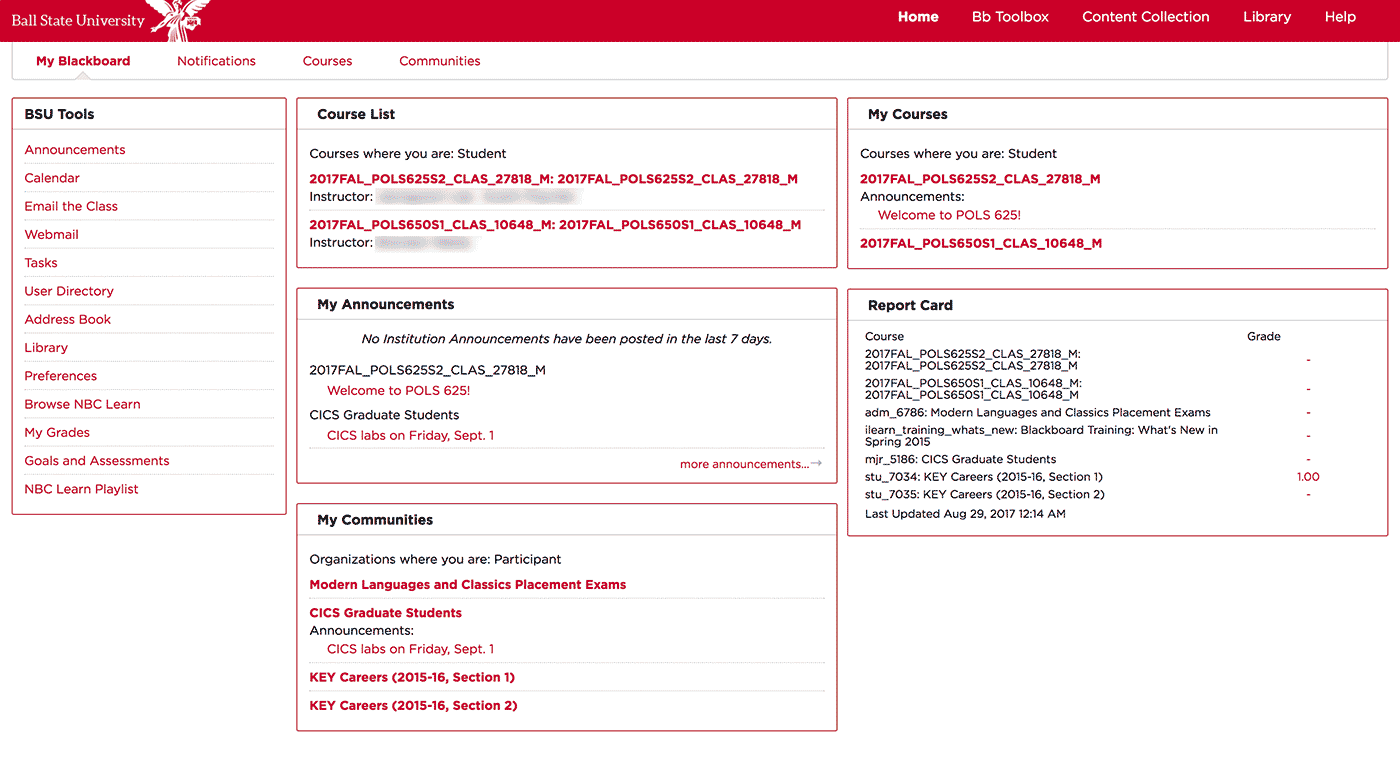Click the Report Card panel title

[910, 305]
